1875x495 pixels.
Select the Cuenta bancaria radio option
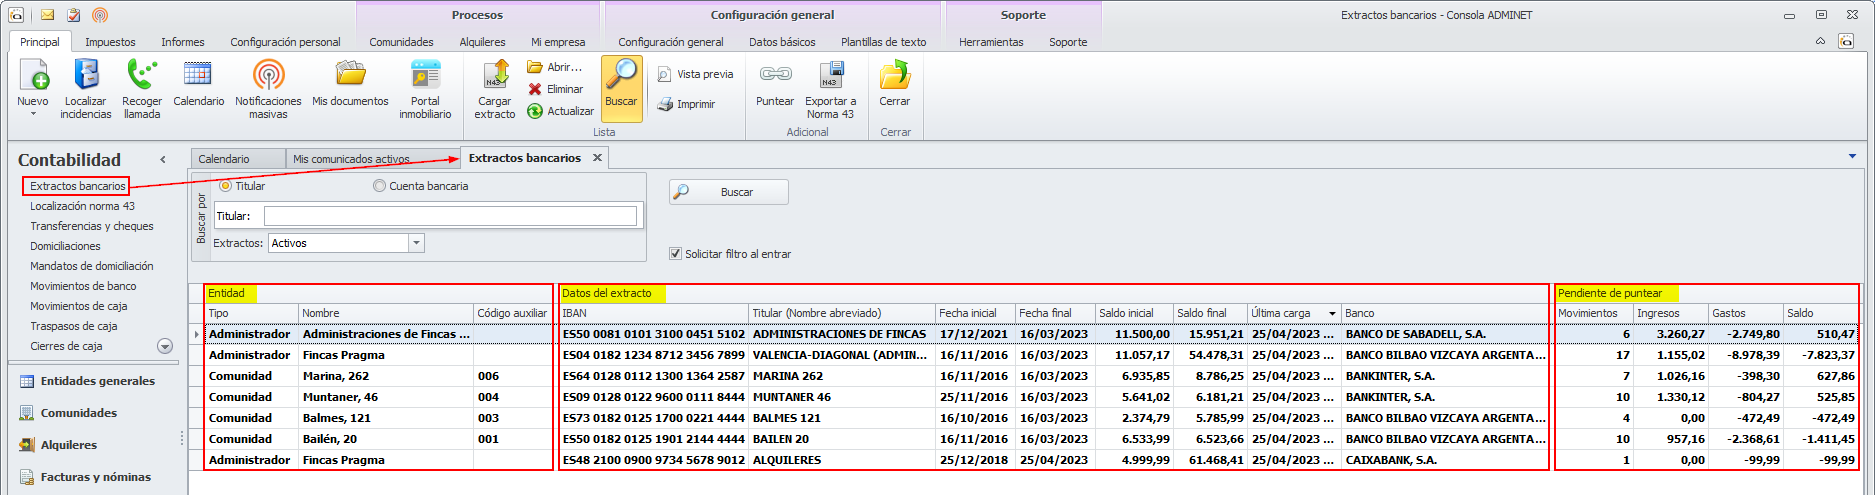tap(379, 186)
